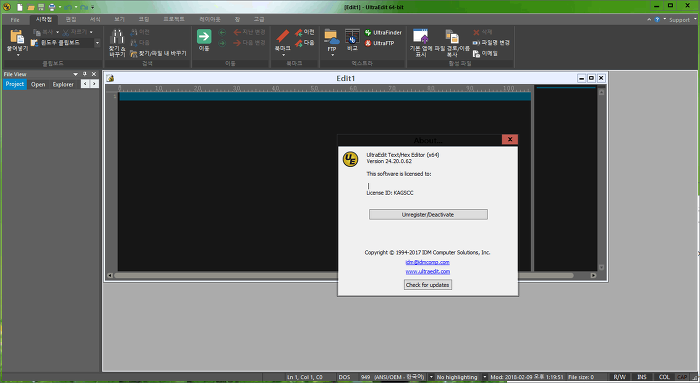Viewport: 700px width, 383px height.
Task: Open the File View panel options dropdown
Action: 75,74
